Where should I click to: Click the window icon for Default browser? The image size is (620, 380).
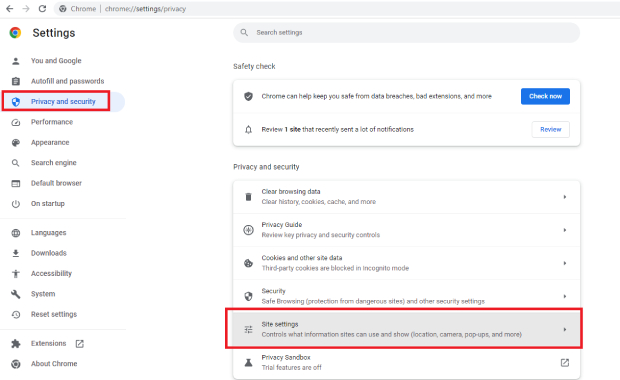[15, 183]
